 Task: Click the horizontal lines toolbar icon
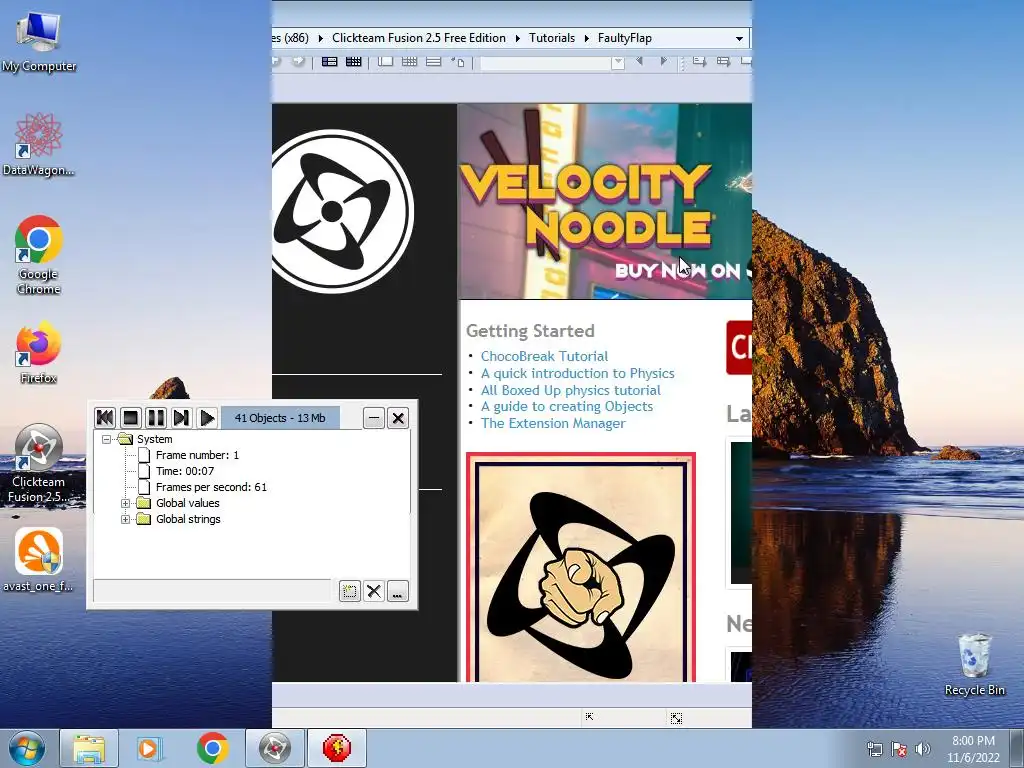(433, 61)
